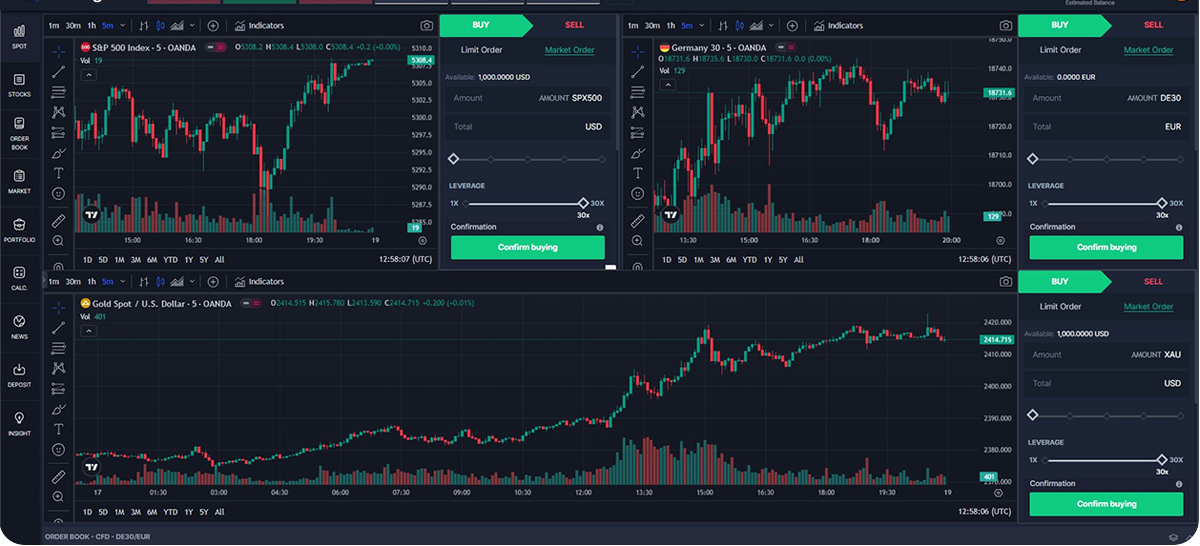Viewport: 1200px width, 546px height.
Task: Switch to SELL tab in the Gold order panel
Action: (x=1153, y=282)
